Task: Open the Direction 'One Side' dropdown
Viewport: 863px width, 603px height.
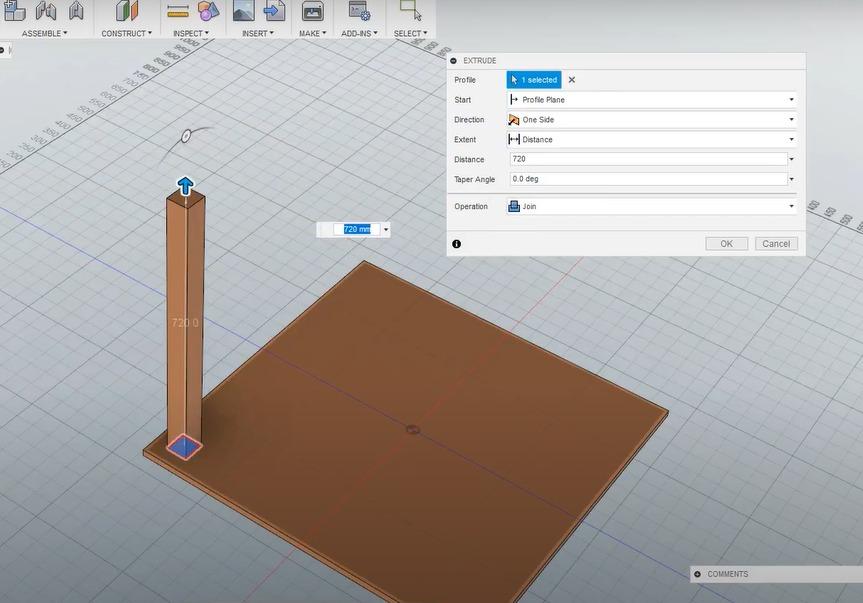Action: tap(651, 119)
